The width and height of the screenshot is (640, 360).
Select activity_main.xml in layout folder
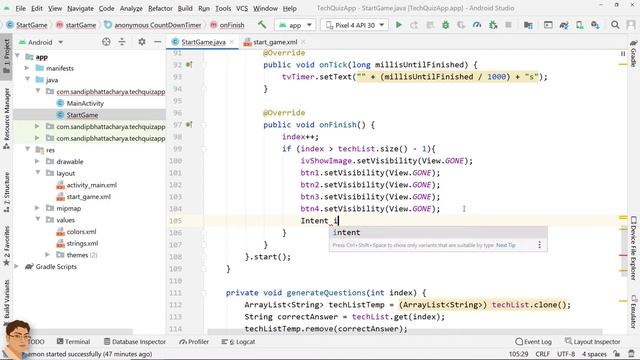click(91, 184)
